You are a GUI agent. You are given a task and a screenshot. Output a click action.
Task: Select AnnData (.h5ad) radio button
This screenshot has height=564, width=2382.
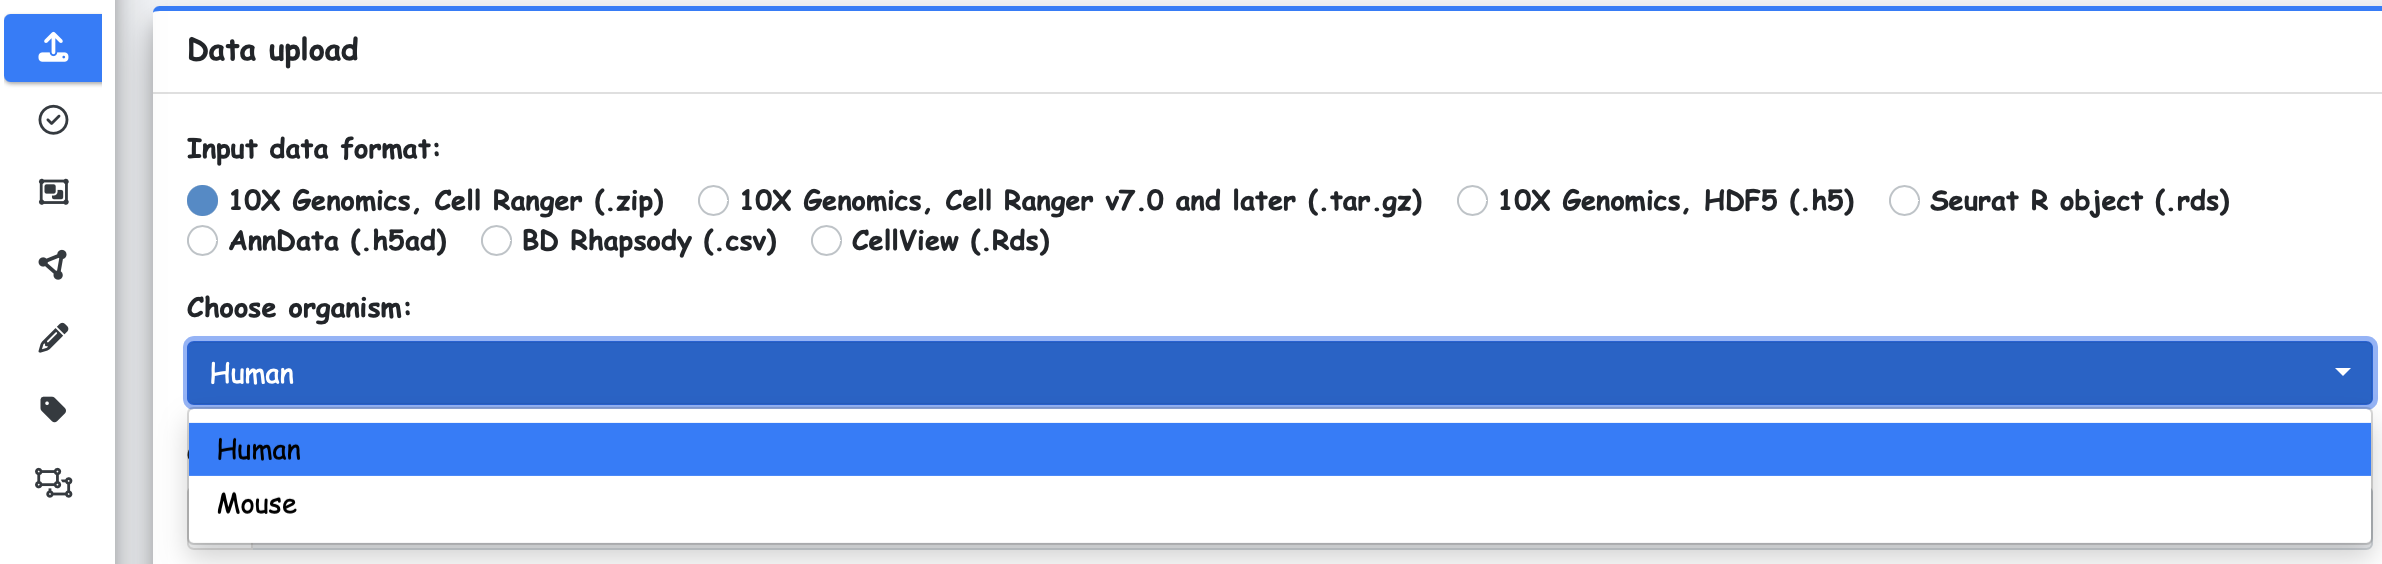point(202,241)
